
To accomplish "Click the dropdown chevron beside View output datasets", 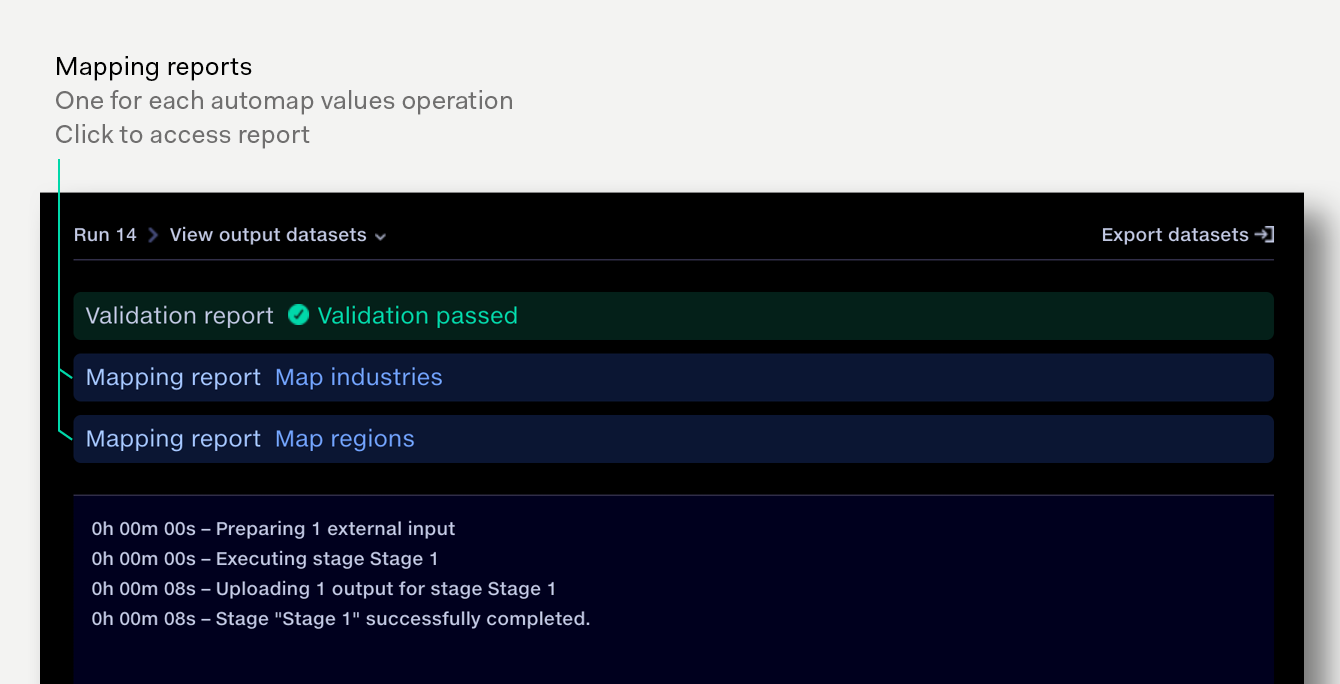I will (380, 236).
